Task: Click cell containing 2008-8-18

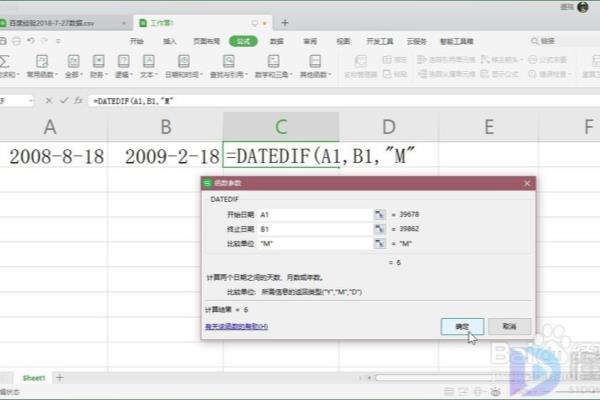Action: [54, 156]
